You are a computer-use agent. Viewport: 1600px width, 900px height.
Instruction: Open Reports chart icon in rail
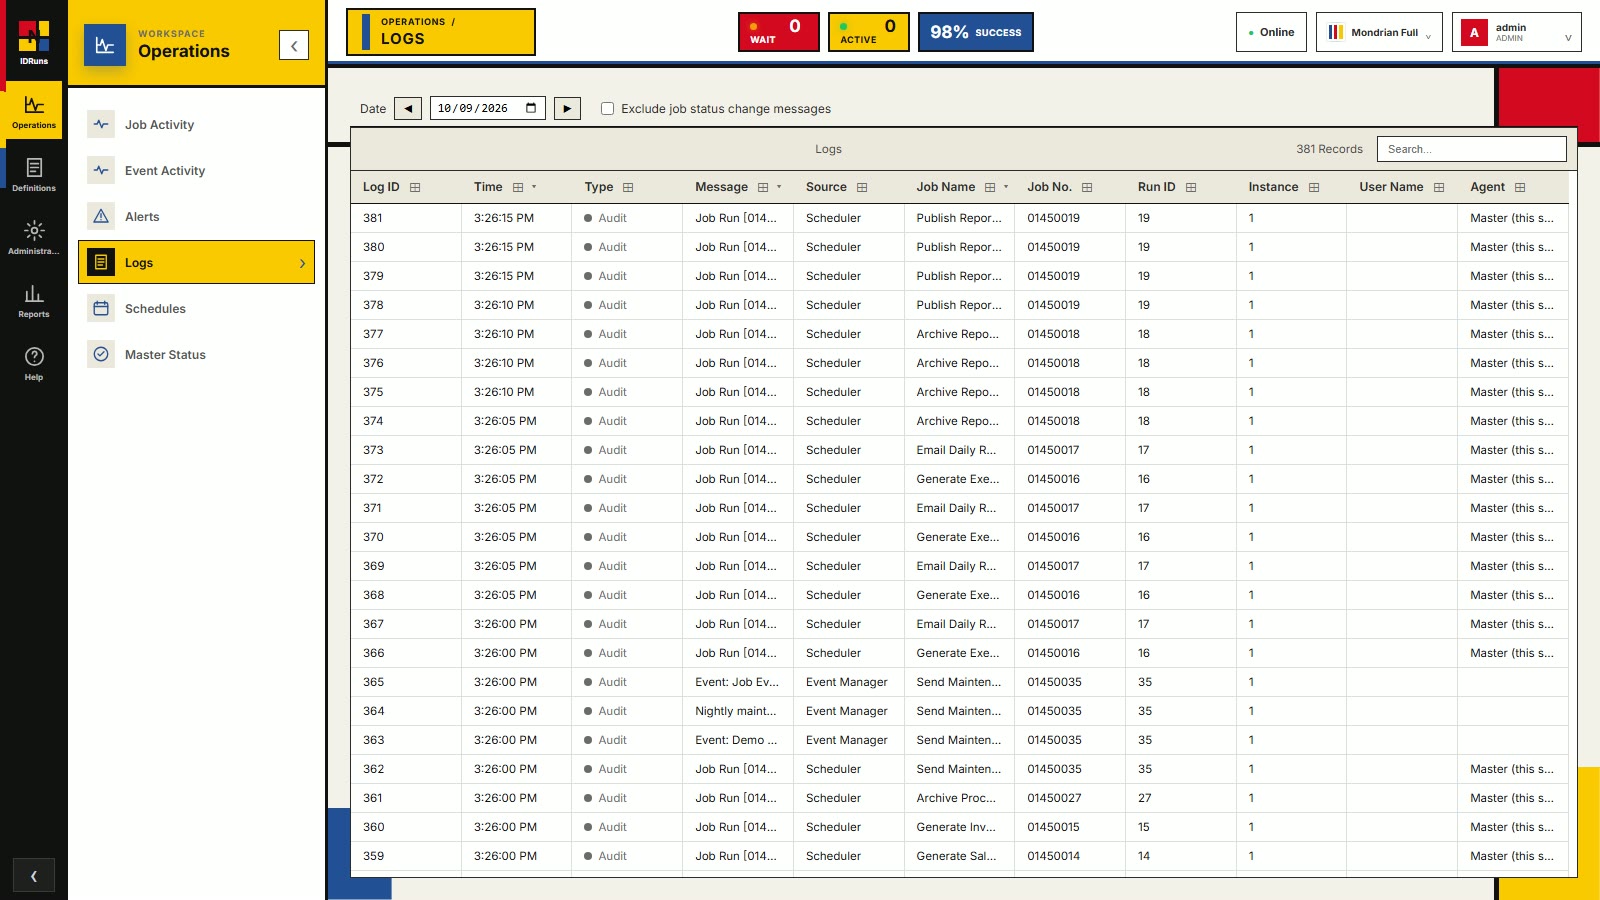pyautogui.click(x=34, y=300)
